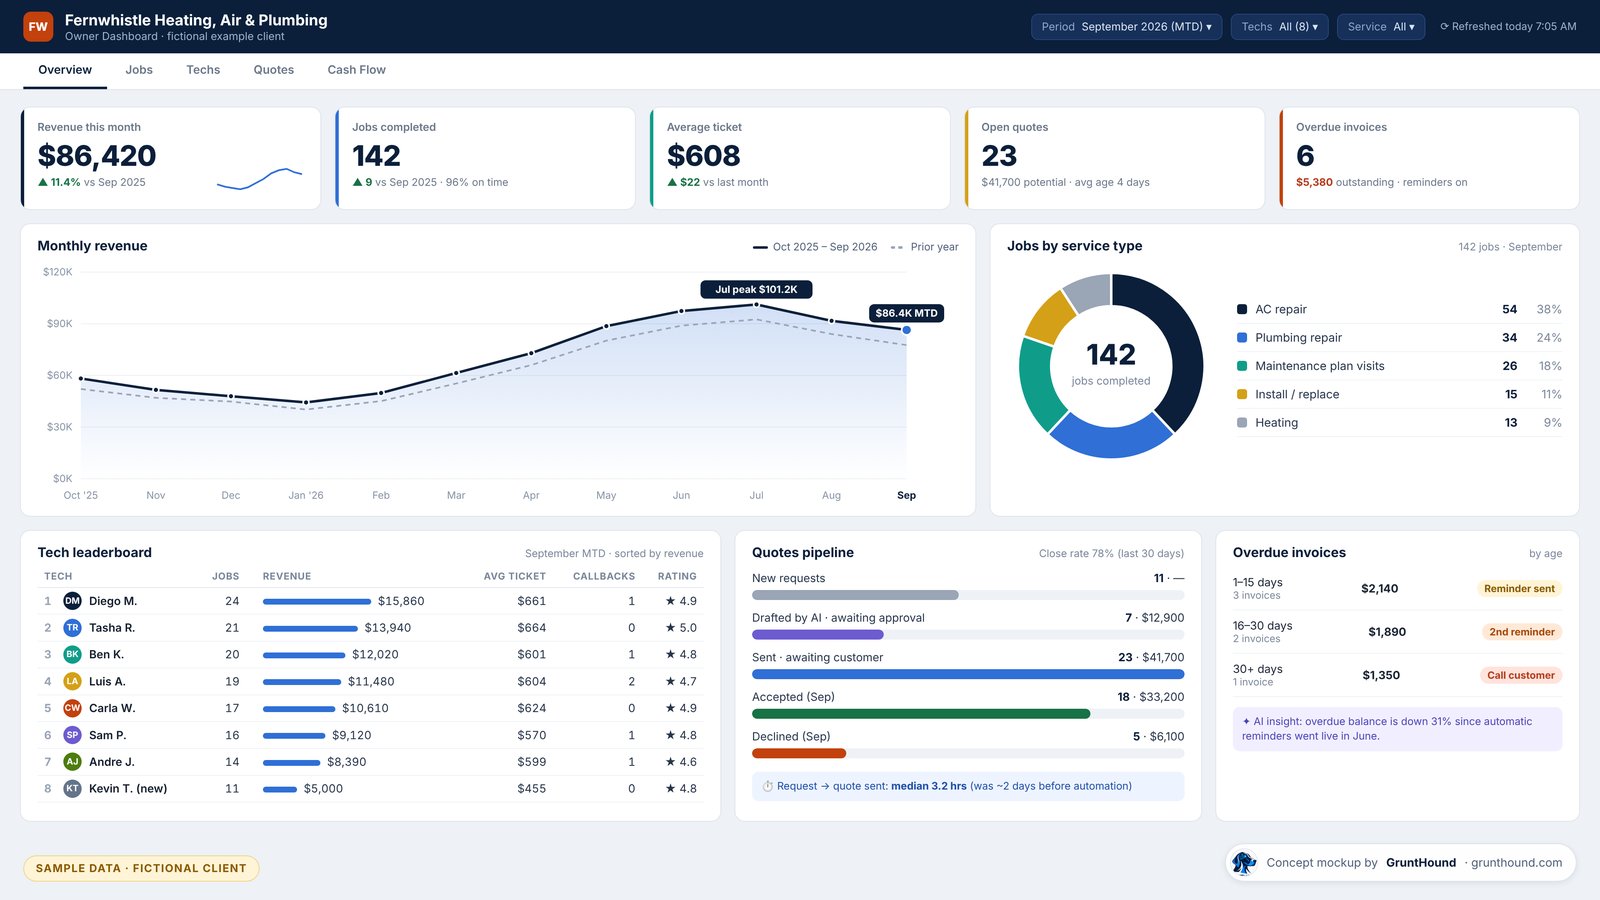Viewport: 1600px width, 900px height.
Task: Click the Heating legend color swatch
Action: click(x=1242, y=423)
